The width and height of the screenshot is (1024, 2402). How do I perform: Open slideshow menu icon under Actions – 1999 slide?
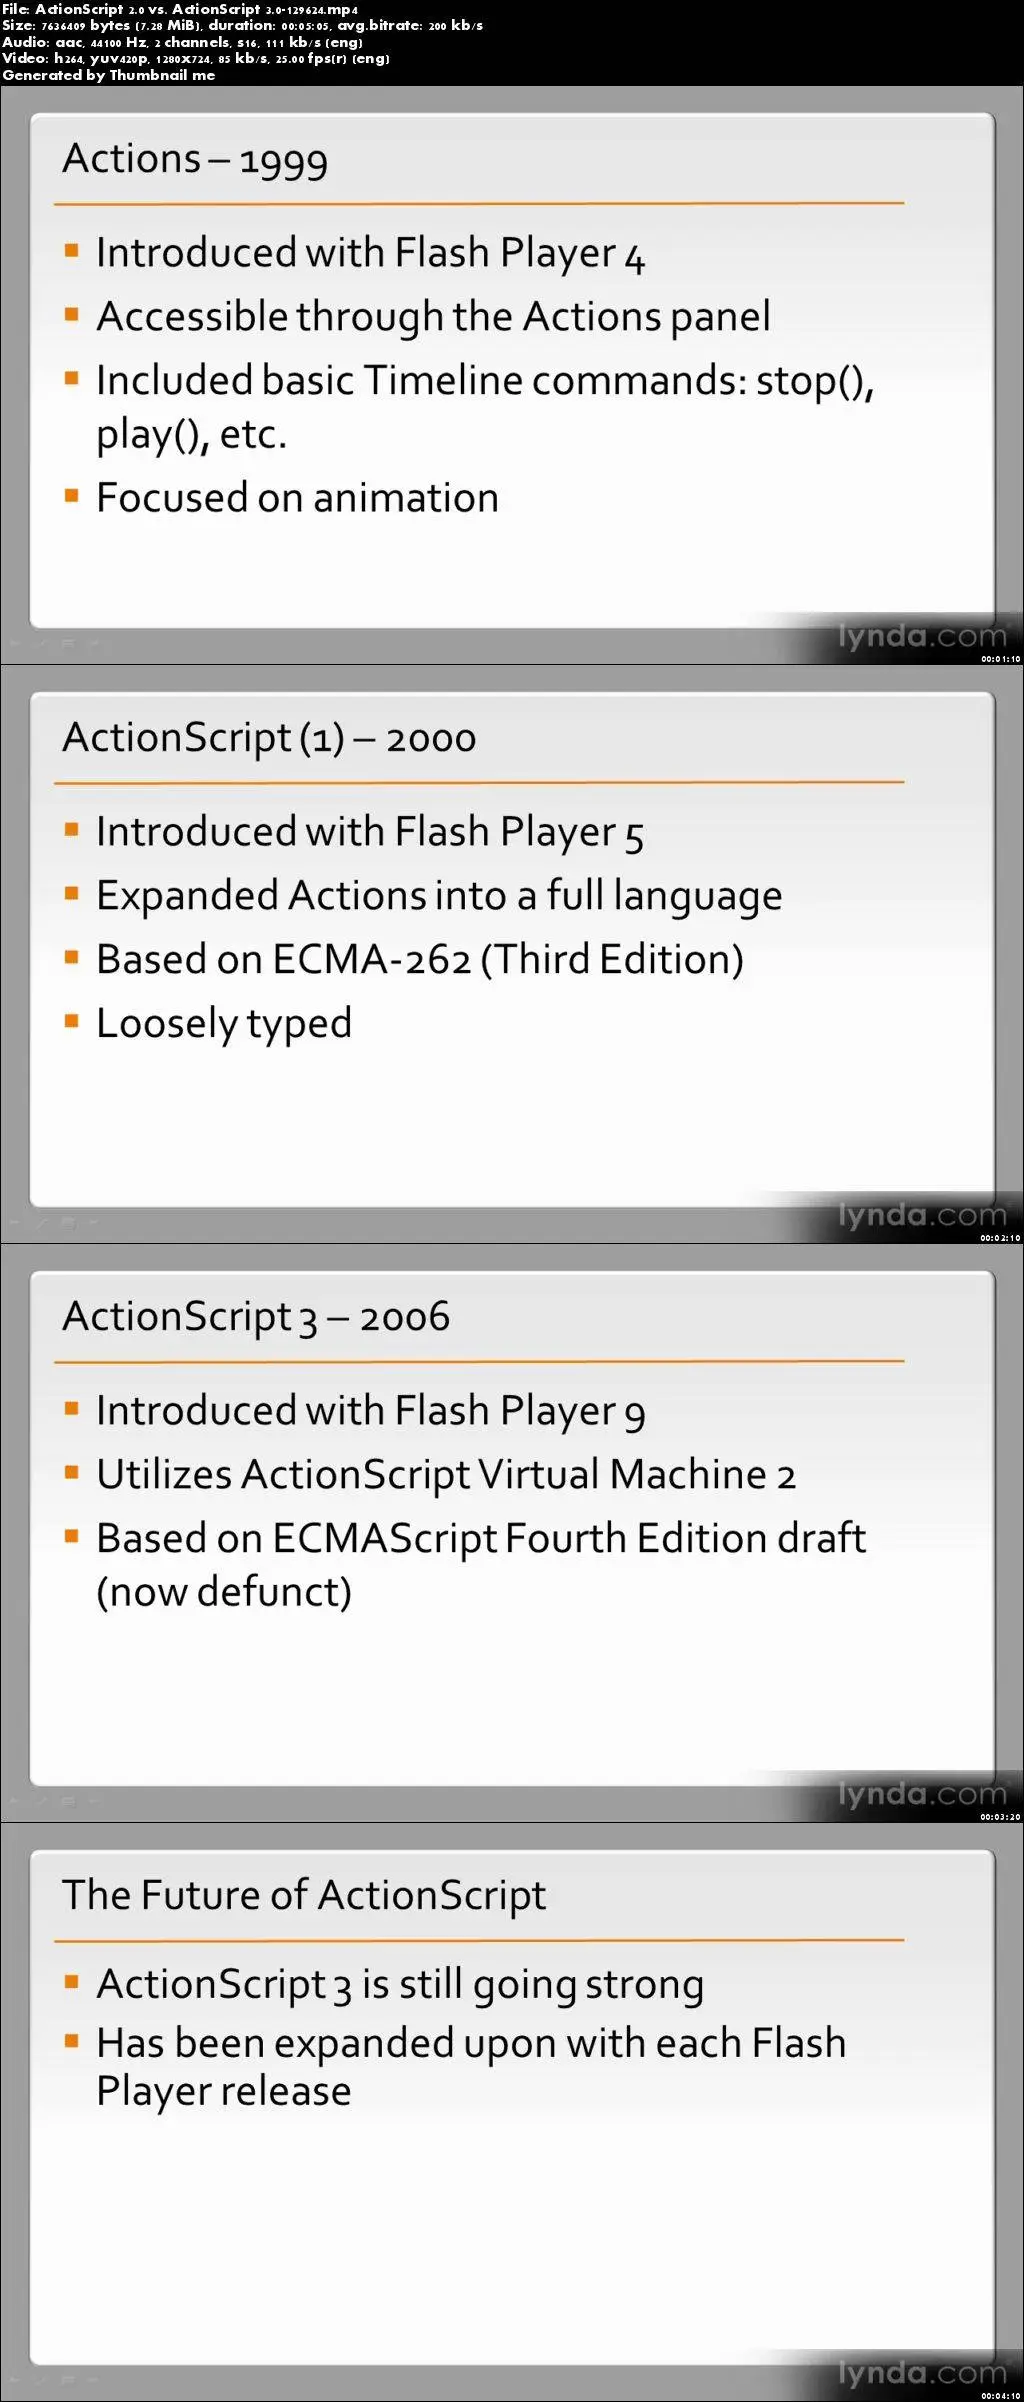tap(68, 645)
